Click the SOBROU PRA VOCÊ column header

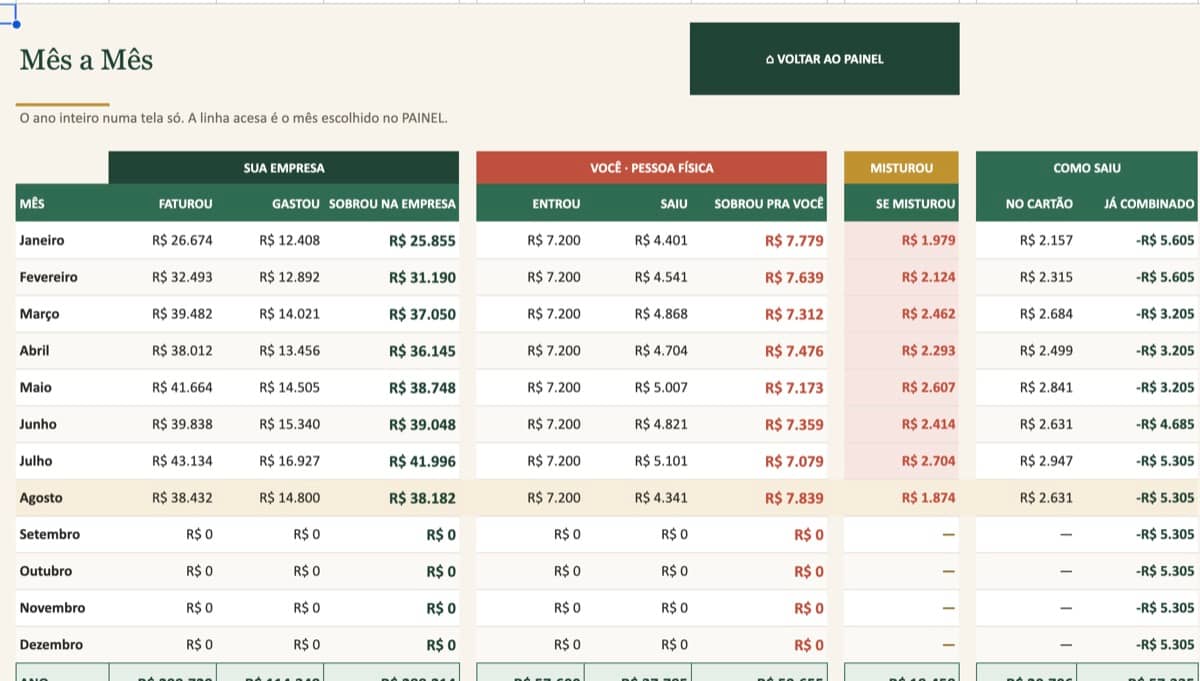769,204
